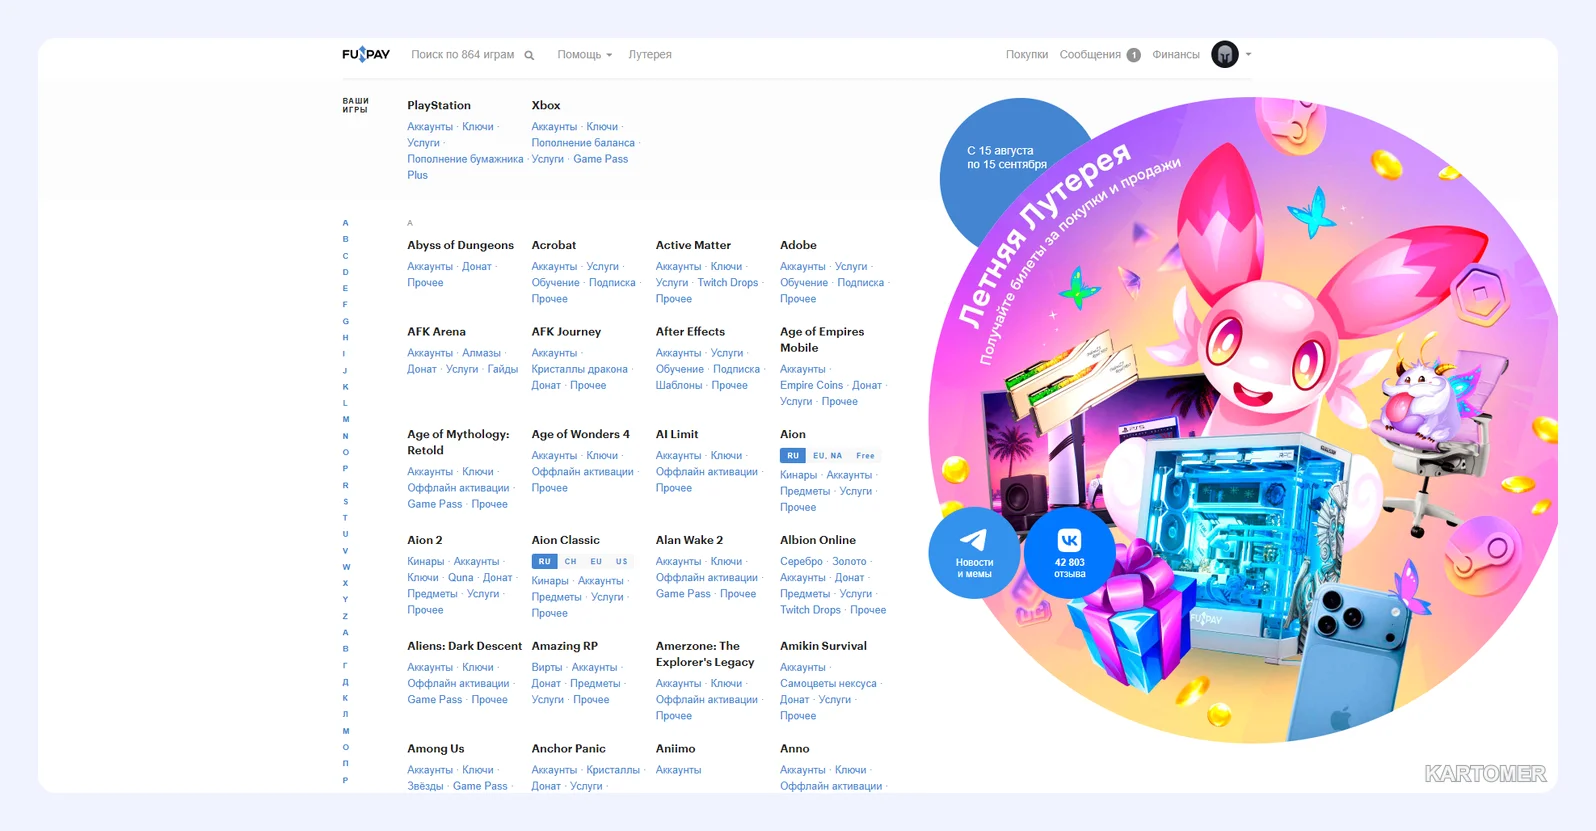Open the summer lottery banner image
Image resolution: width=1596 pixels, height=831 pixels.
[1243, 420]
